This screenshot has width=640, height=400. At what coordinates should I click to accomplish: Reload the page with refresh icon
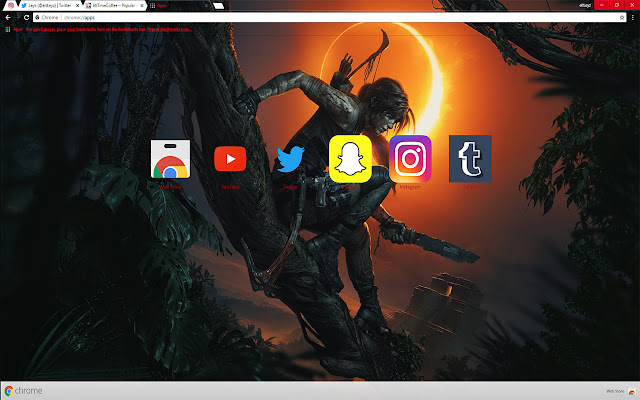pos(27,18)
